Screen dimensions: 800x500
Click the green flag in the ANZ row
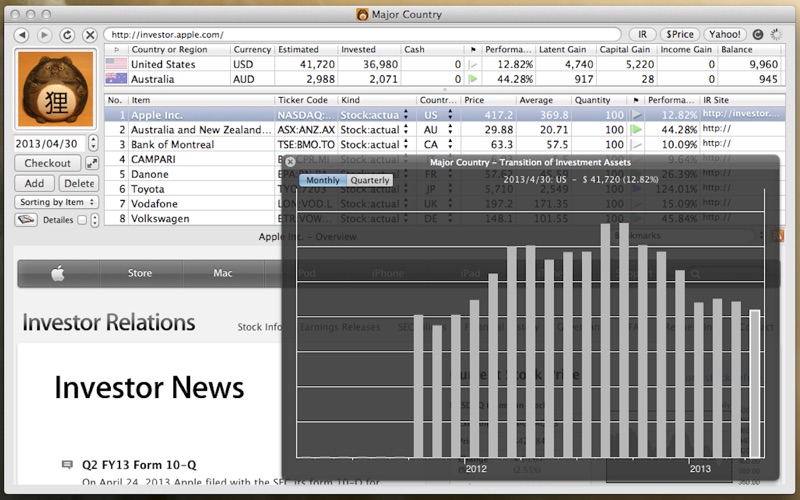click(x=636, y=130)
